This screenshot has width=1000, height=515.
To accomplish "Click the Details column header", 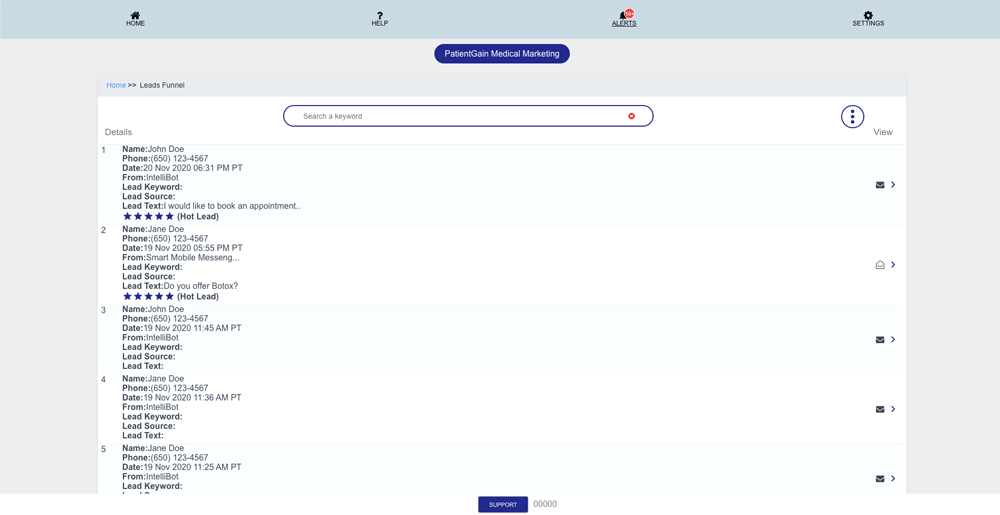I will 119,132.
